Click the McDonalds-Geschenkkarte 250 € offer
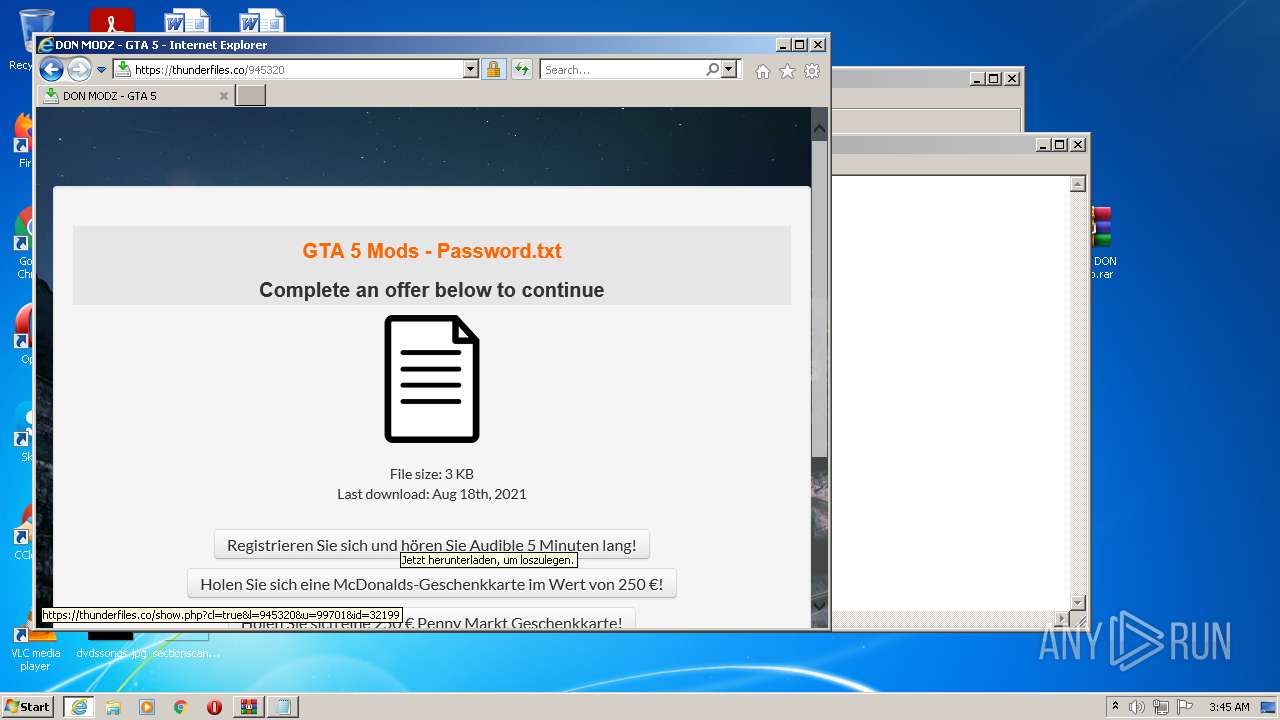1280x720 pixels. click(x=432, y=584)
